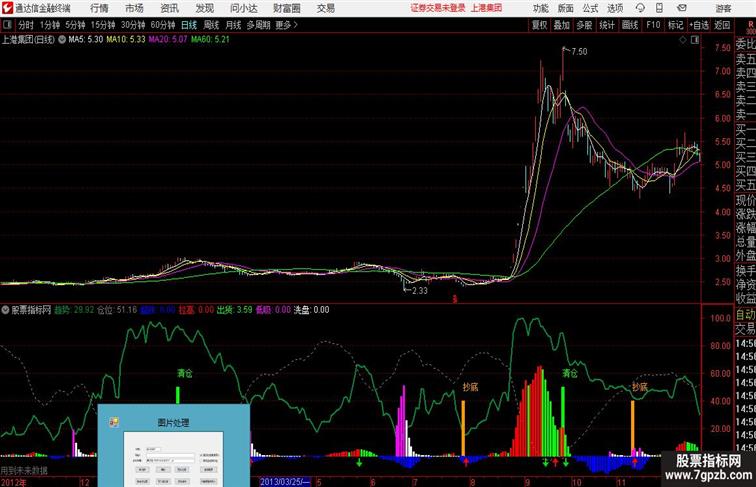Click the MA5: 5.30 indicator value
Viewport: 756px width, 487px height.
[x=86, y=40]
